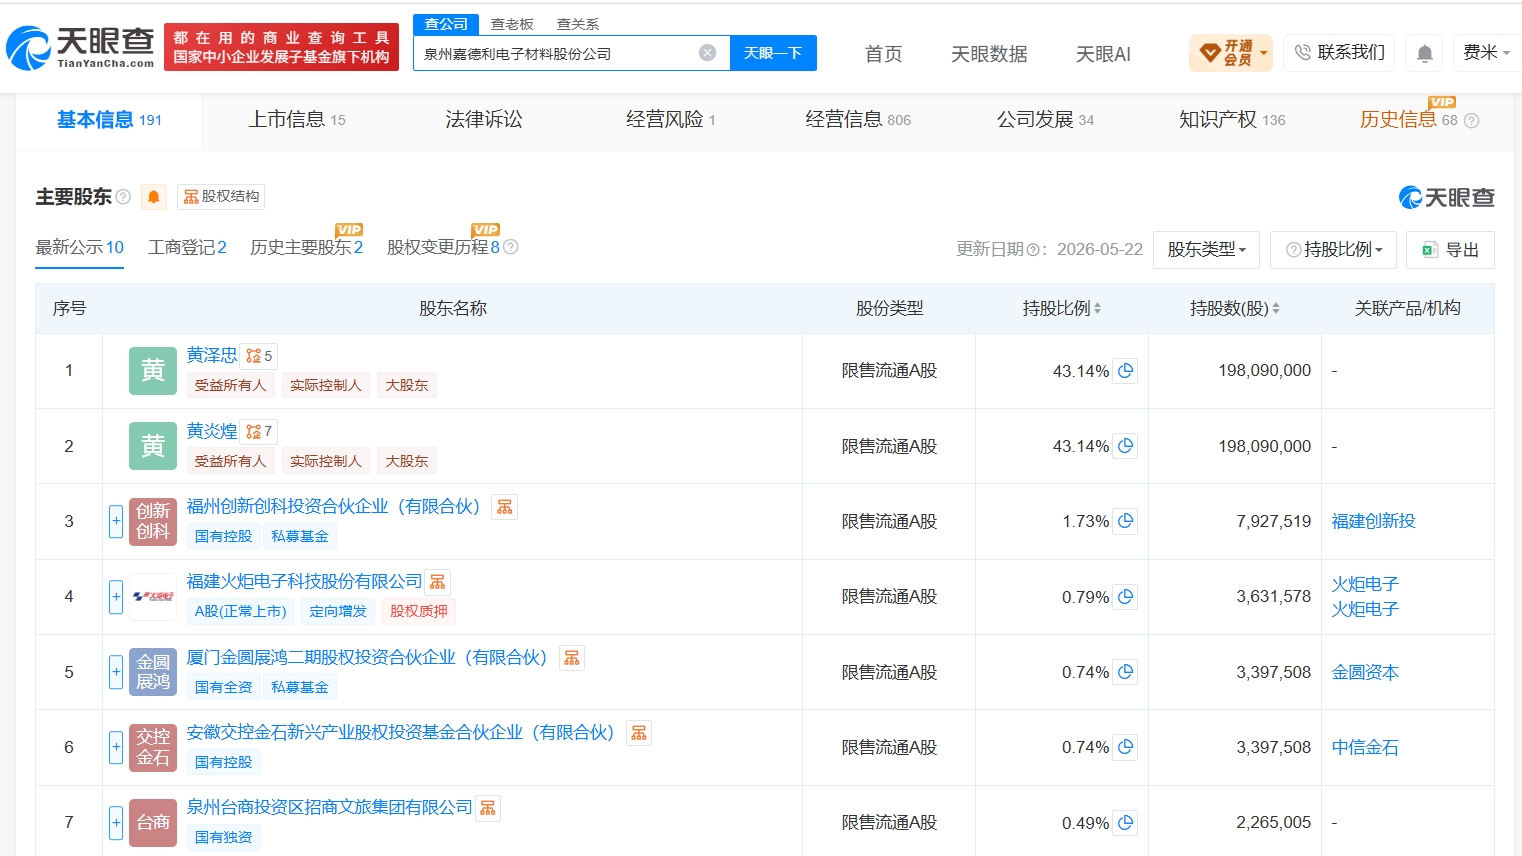Open pie chart icon for 黄炎煌 holding
Screen dimensions: 1522x856
click(x=1125, y=446)
